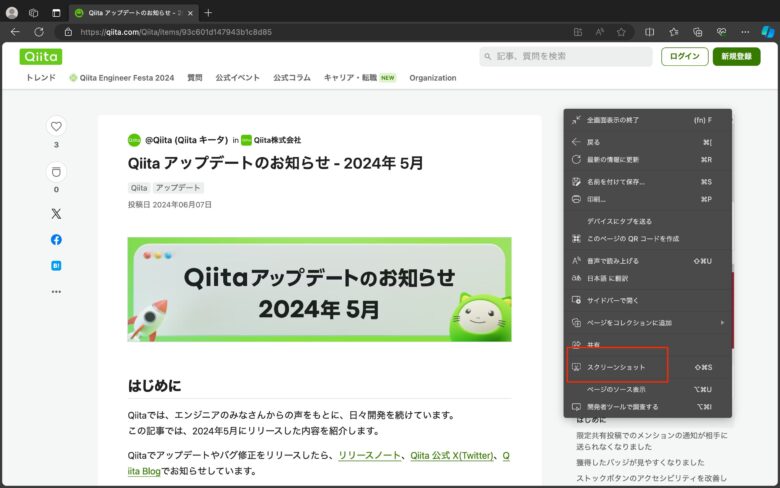Select 音声で読み上げる in context menu
This screenshot has height=488, width=780.
(x=647, y=261)
